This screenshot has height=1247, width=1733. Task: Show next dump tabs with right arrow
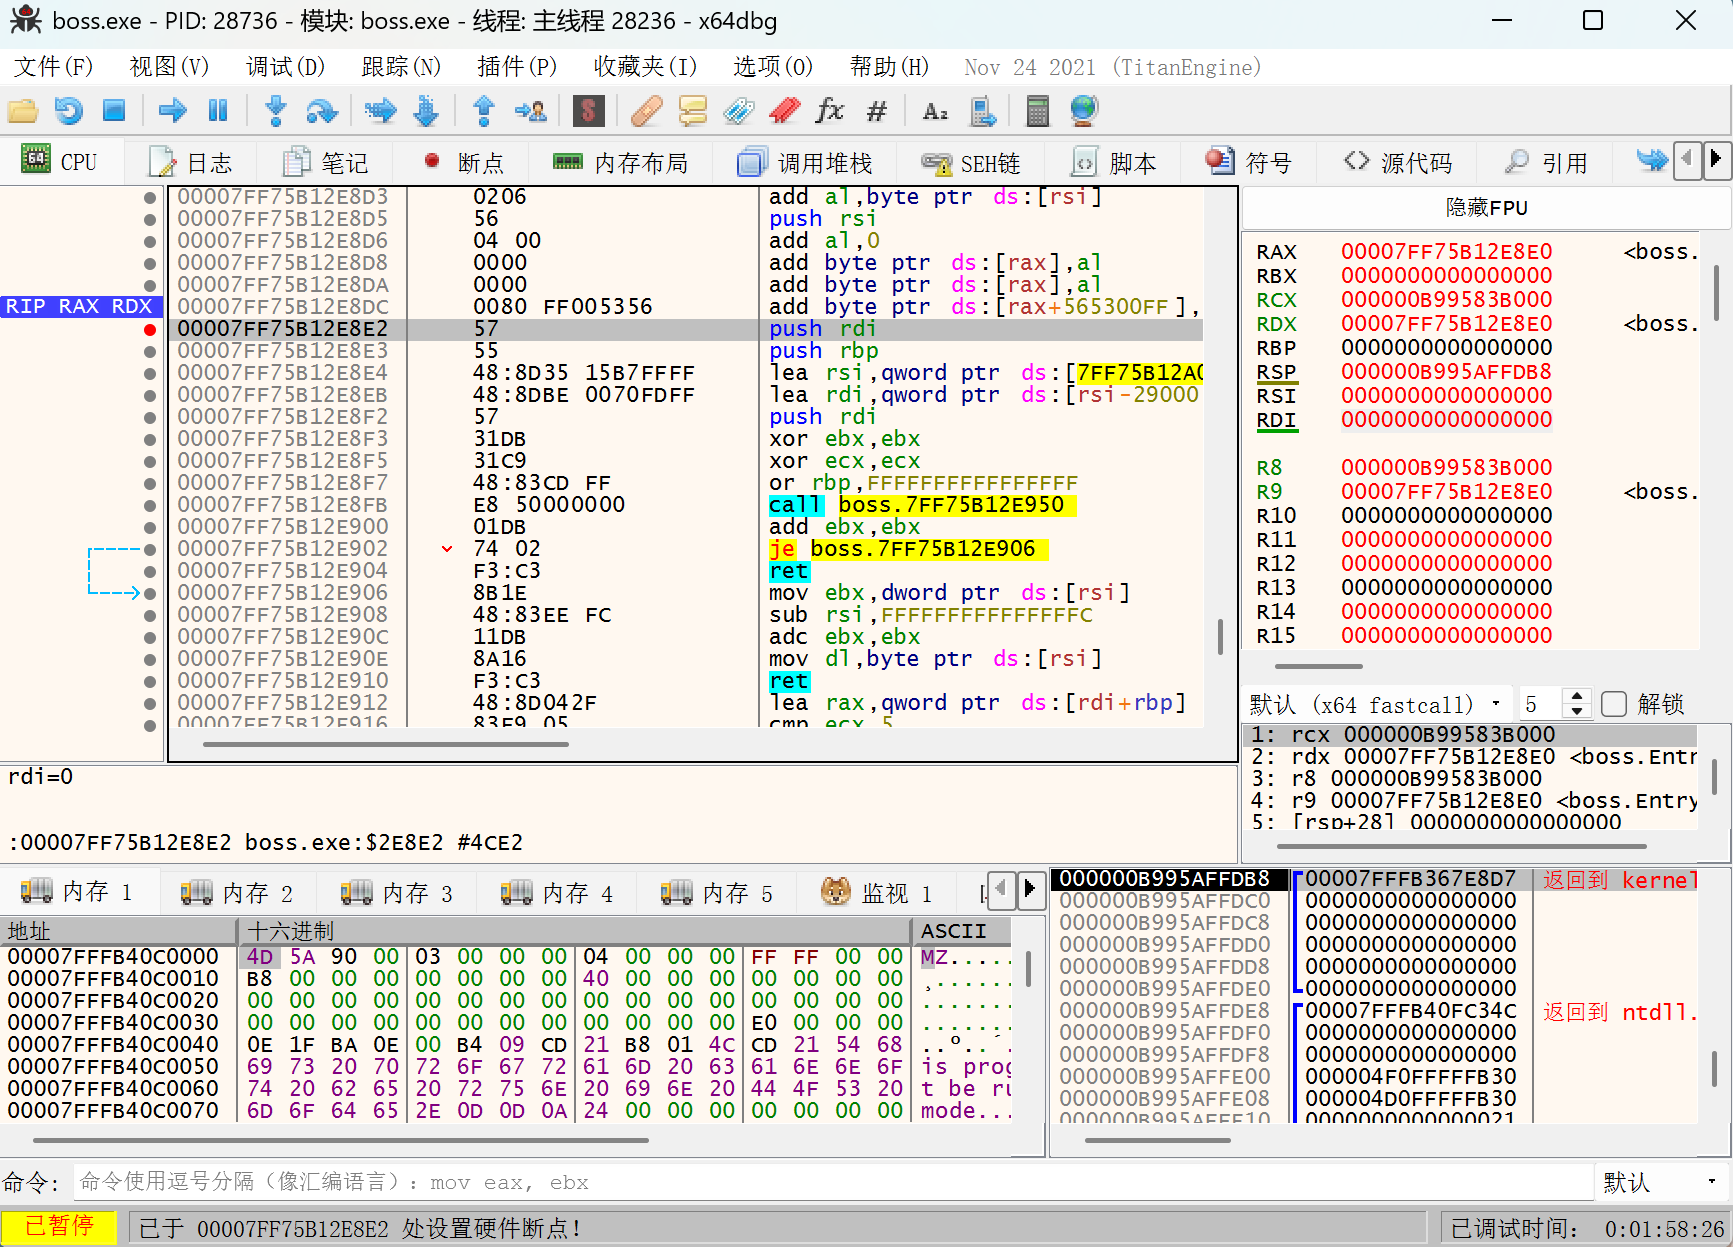coord(1030,890)
